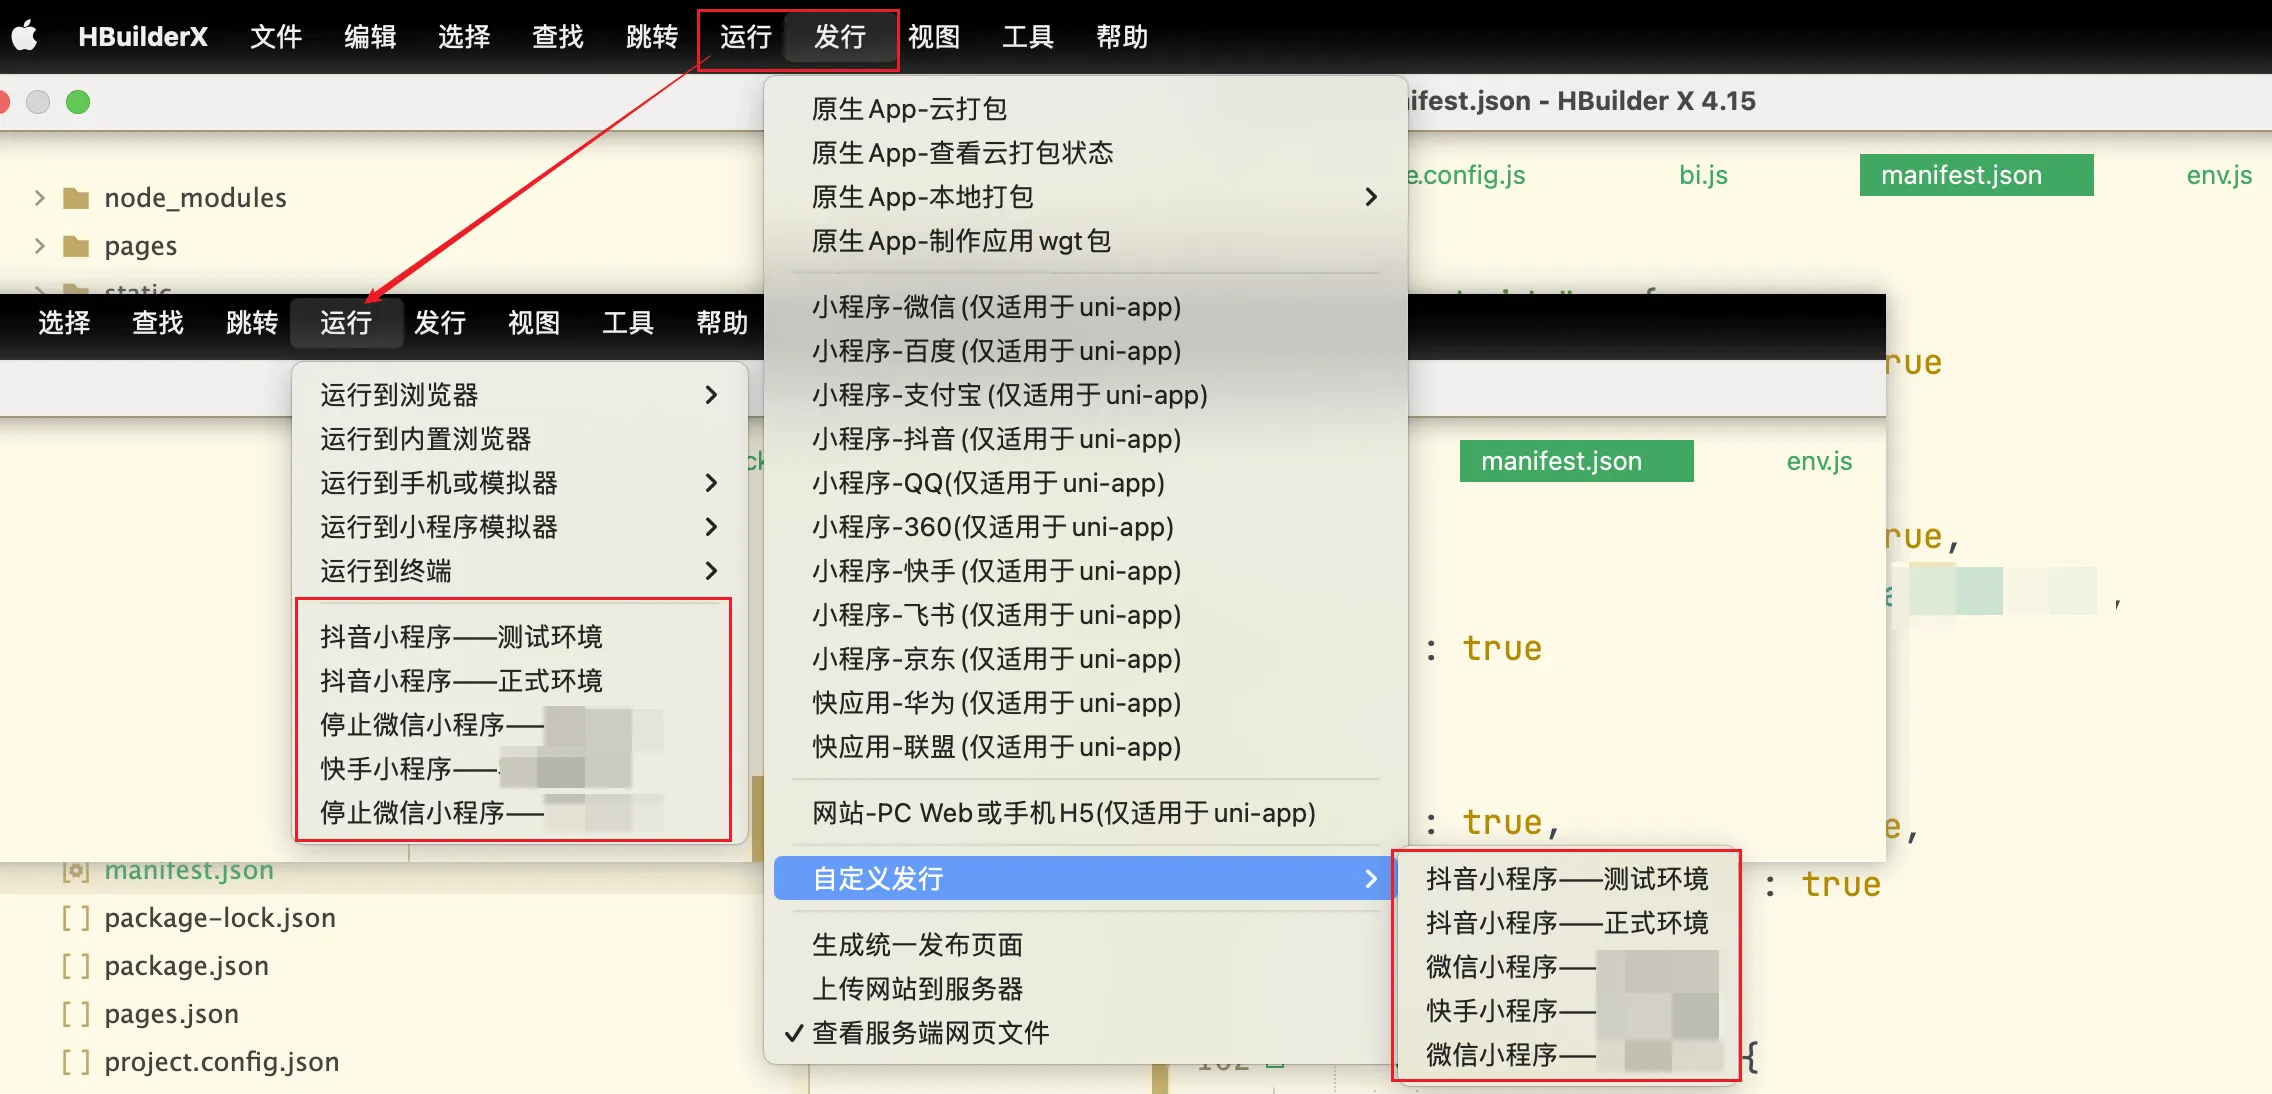Switch to the env.js tab at top
Viewport: 2272px width, 1094px height.
click(2219, 175)
